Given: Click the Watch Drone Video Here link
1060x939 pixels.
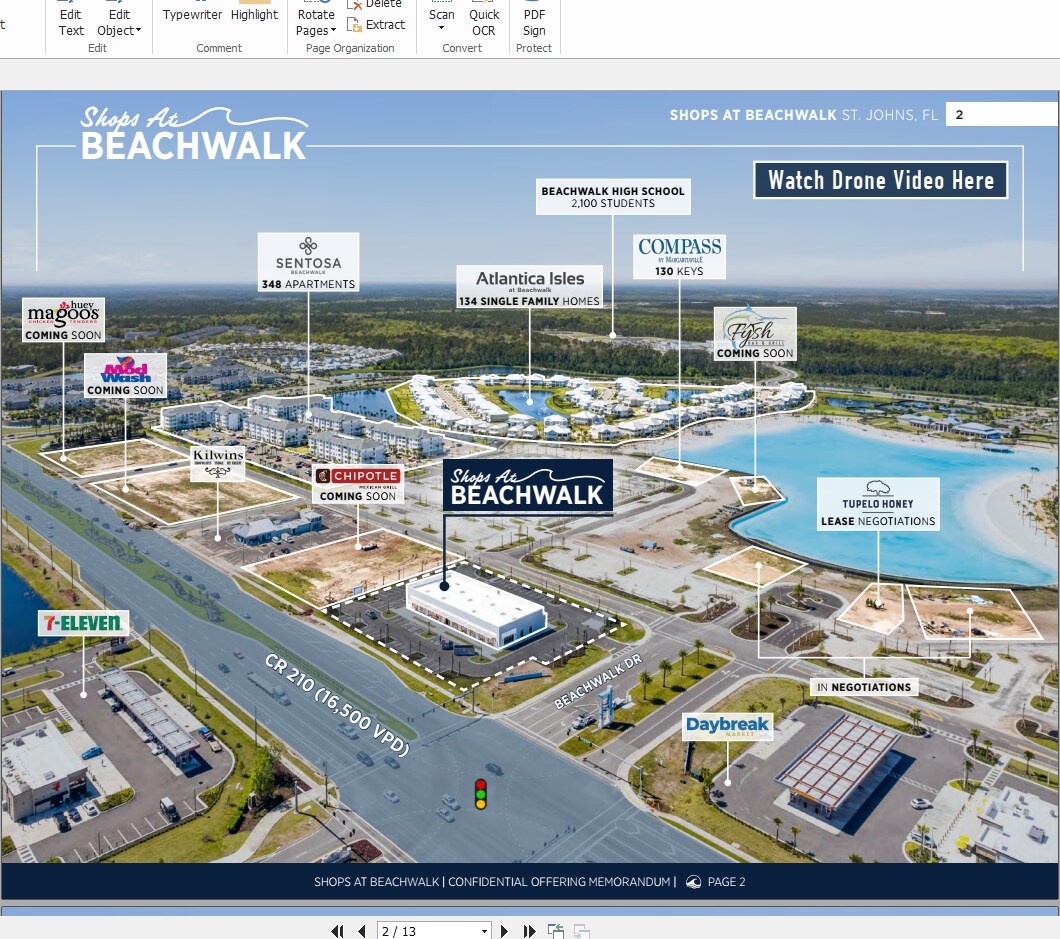Looking at the screenshot, I should point(880,180).
